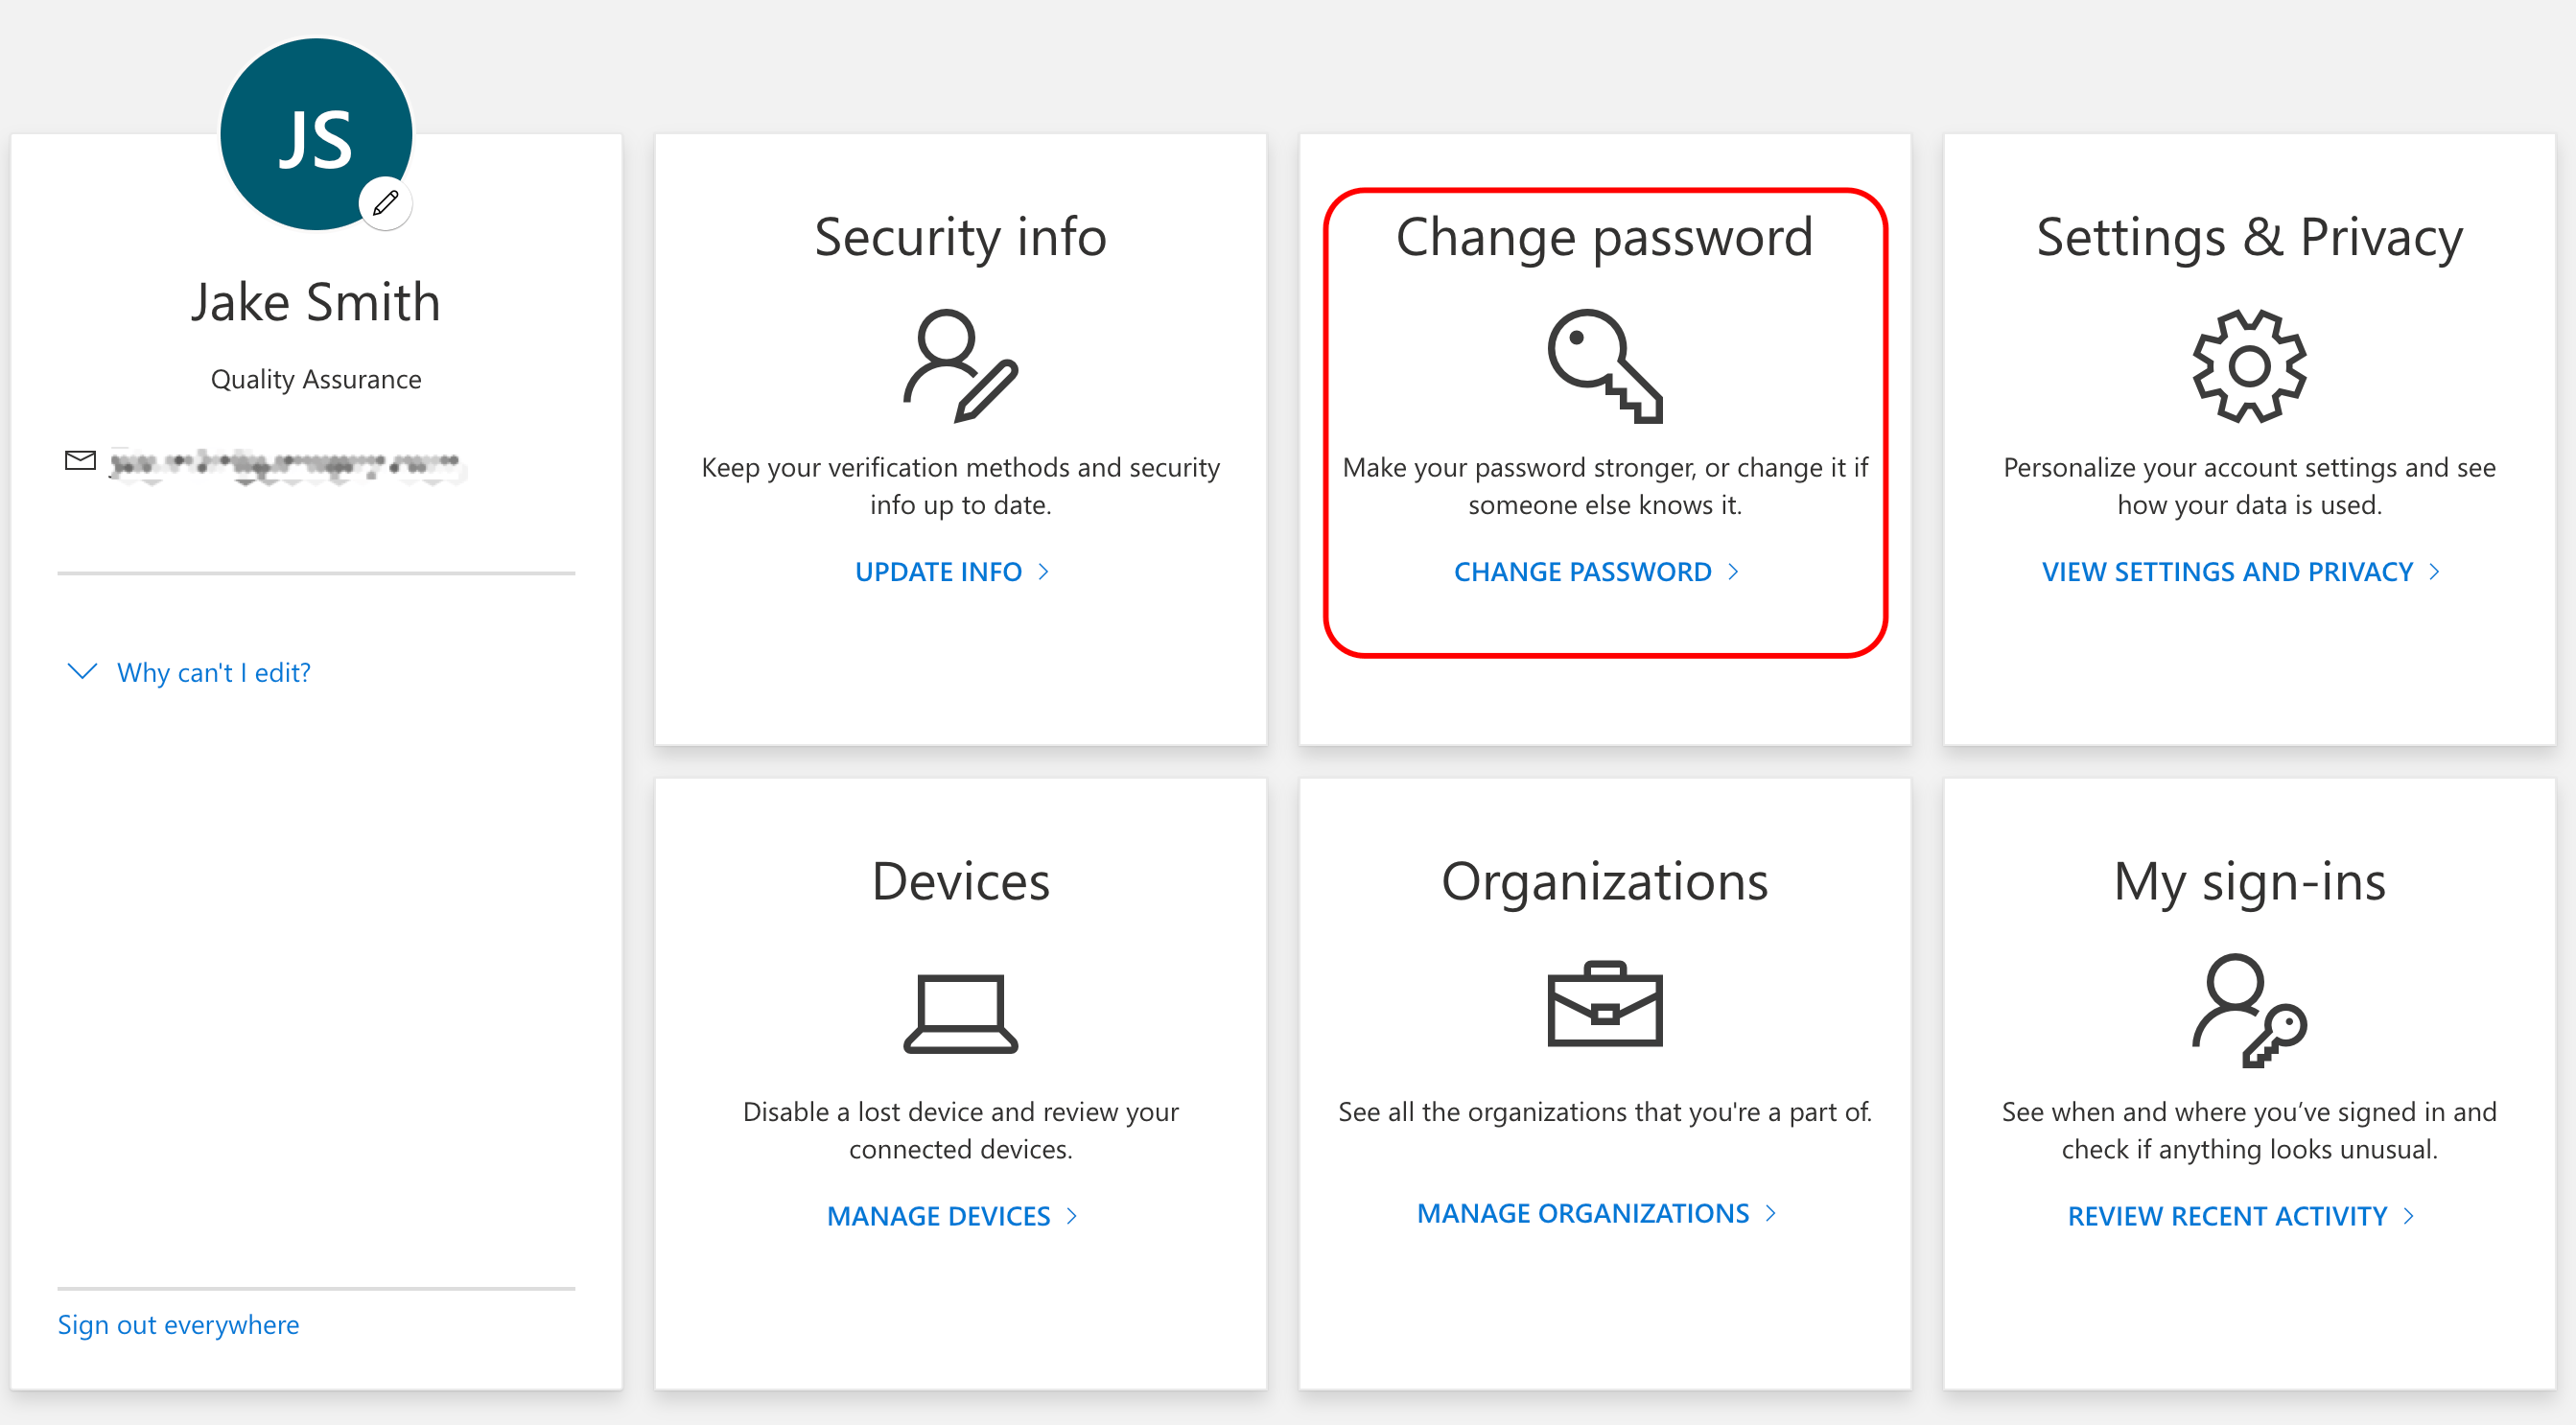Image resolution: width=2576 pixels, height=1425 pixels.
Task: Open the UPDATE INFO link
Action: (937, 571)
